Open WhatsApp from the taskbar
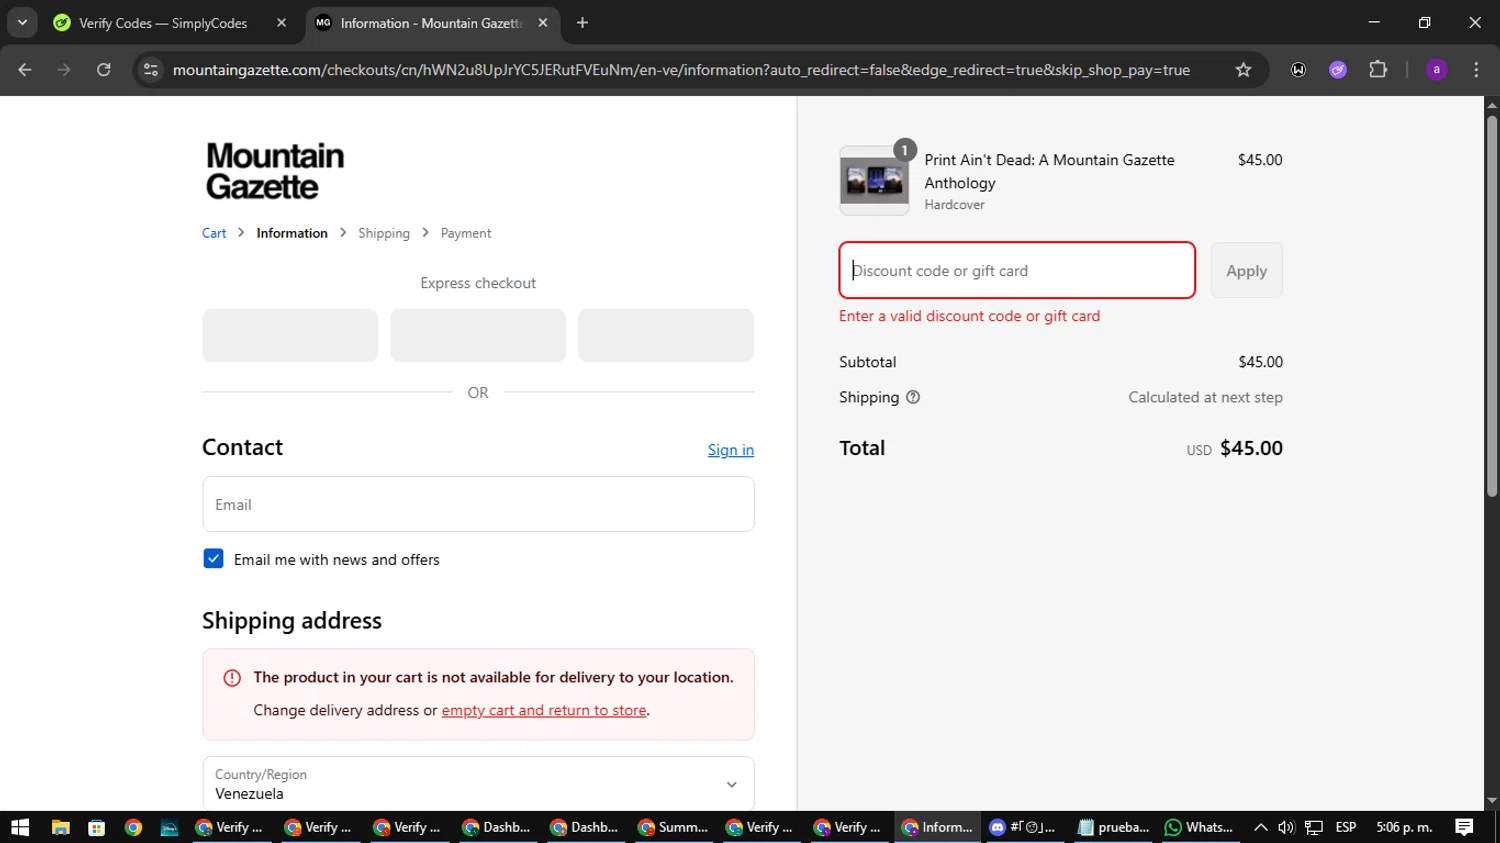The image size is (1500, 843). 1199,827
